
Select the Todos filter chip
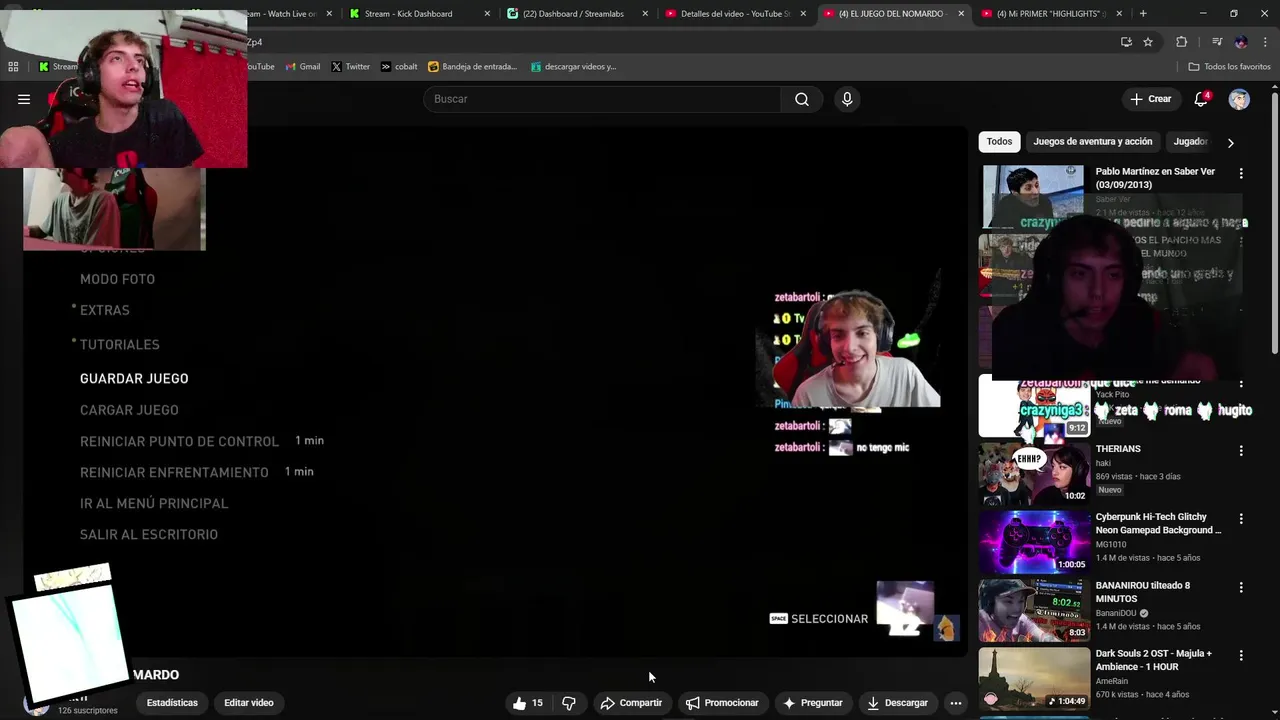coord(999,142)
